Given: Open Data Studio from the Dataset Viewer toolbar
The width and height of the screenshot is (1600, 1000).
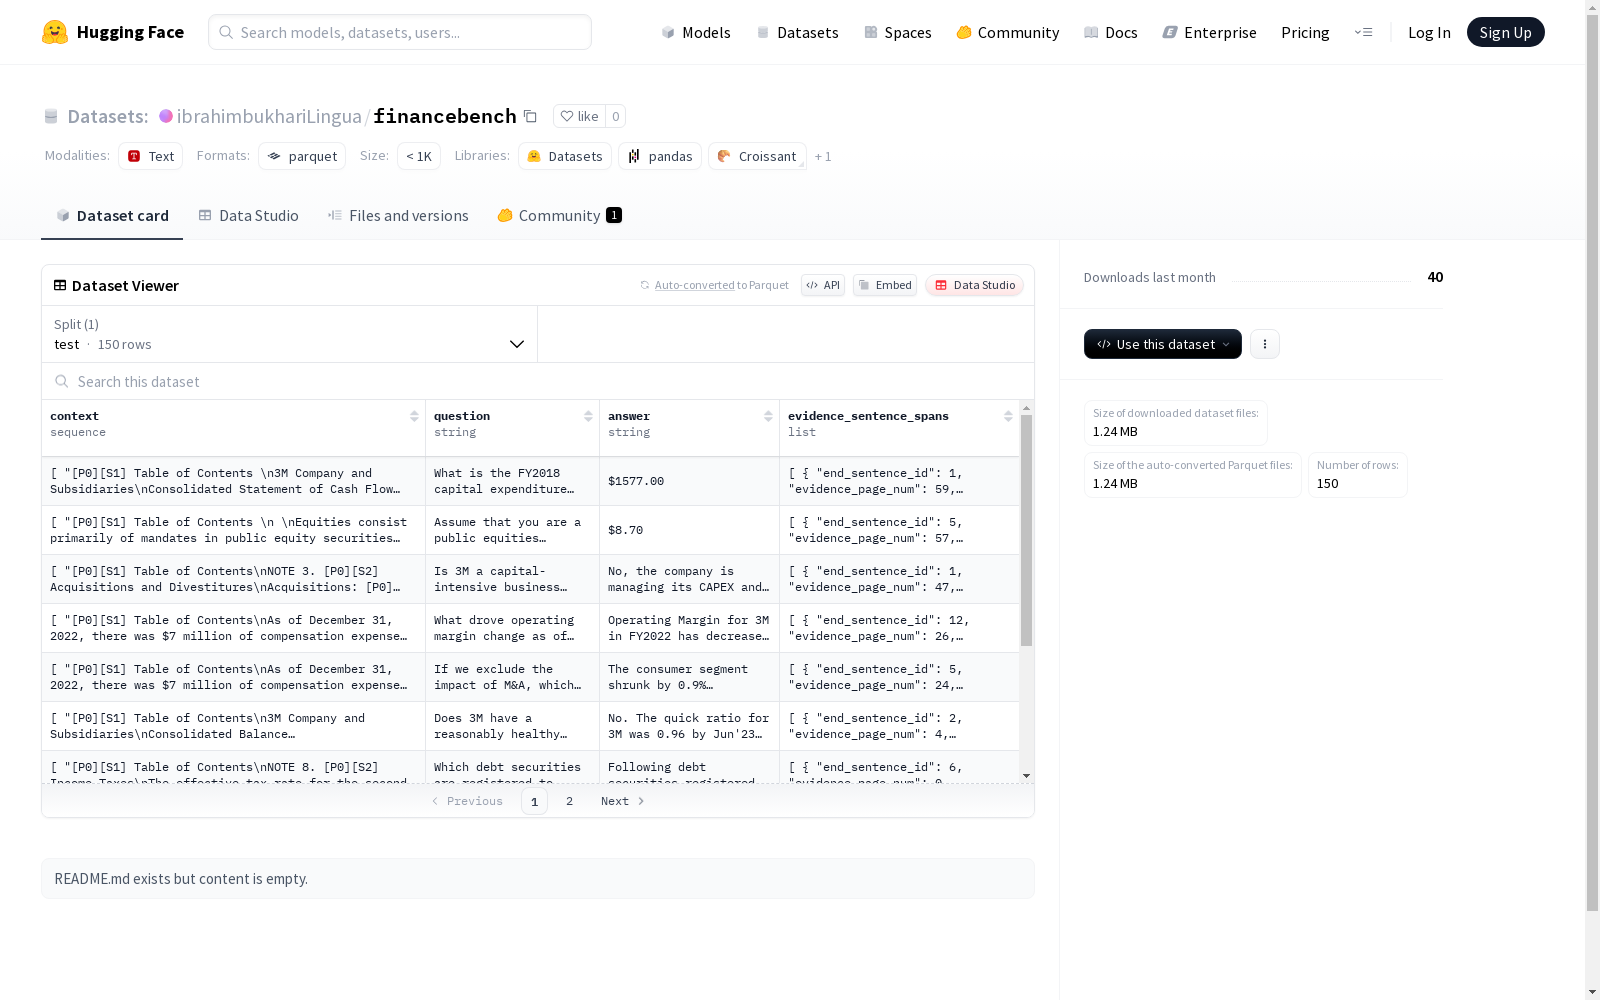Looking at the screenshot, I should (974, 285).
